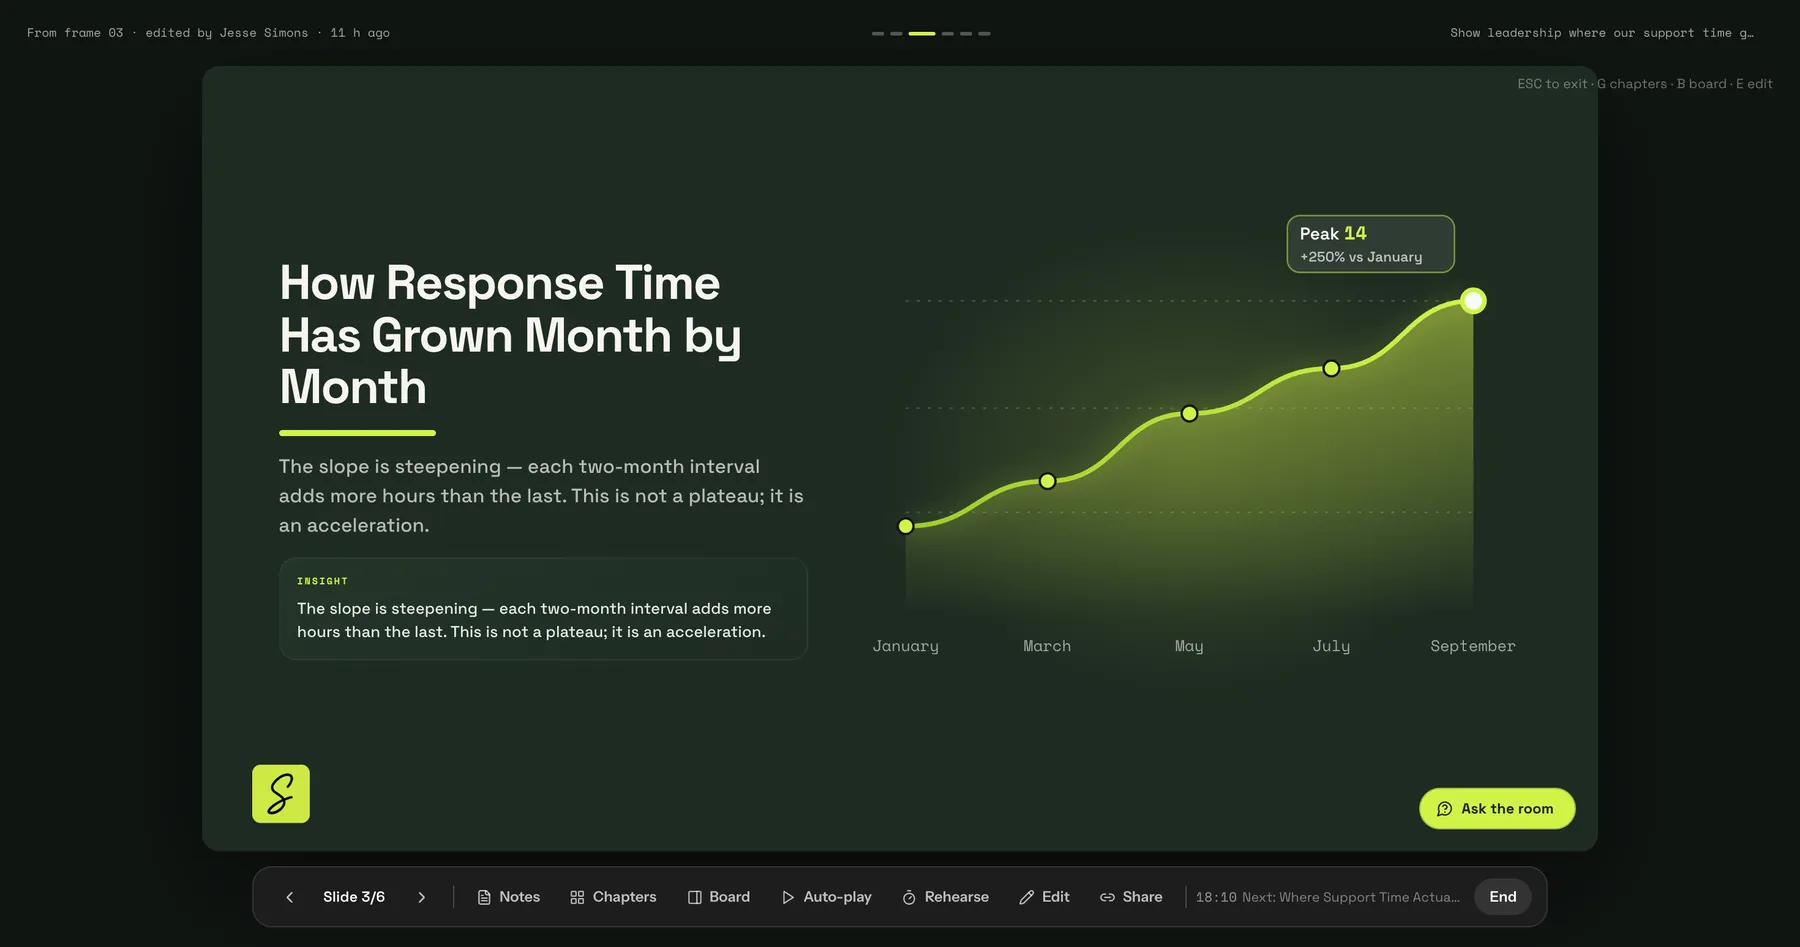Viewport: 1800px width, 947px height.
Task: Jump to first slide progress dash
Action: pyautogui.click(x=878, y=33)
